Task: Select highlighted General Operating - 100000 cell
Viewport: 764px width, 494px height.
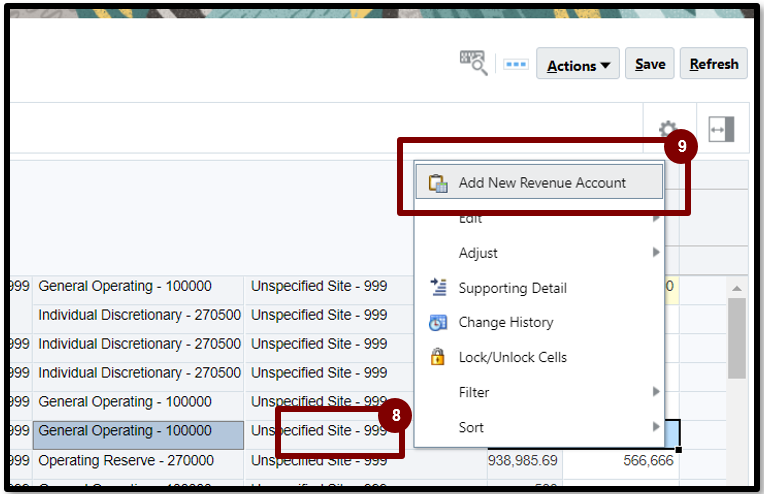Action: point(138,435)
